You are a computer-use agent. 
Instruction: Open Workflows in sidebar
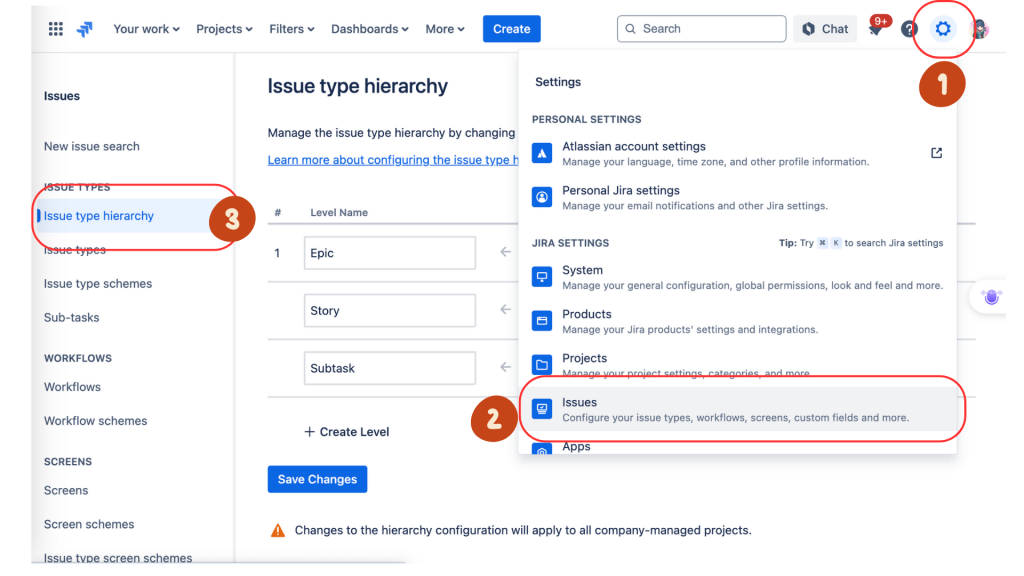click(72, 387)
